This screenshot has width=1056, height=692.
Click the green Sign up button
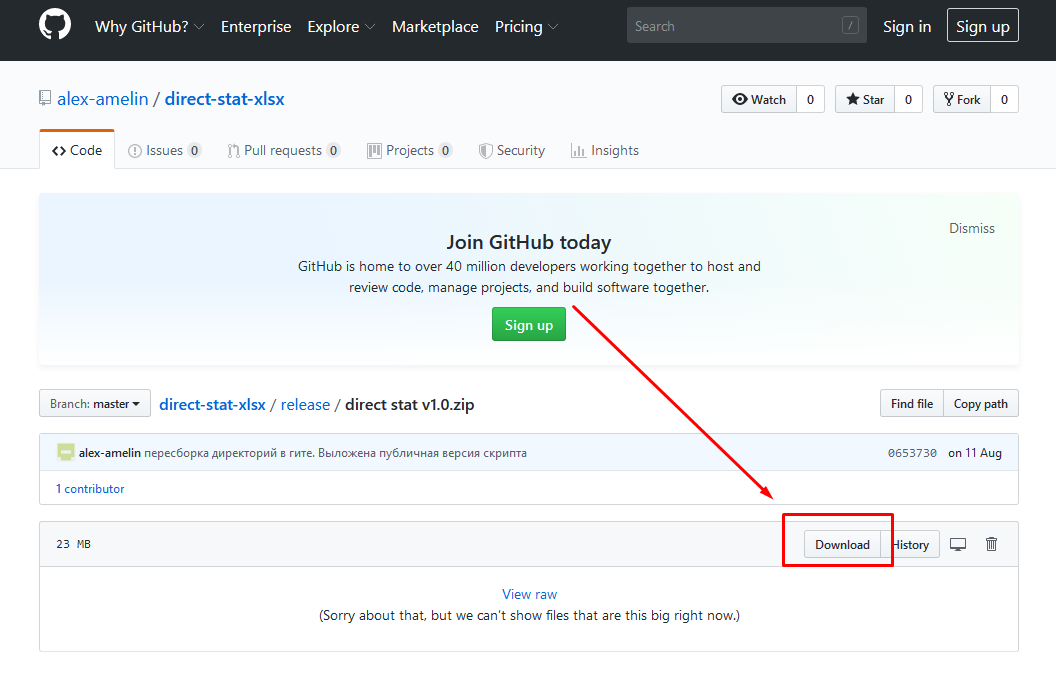coord(529,324)
